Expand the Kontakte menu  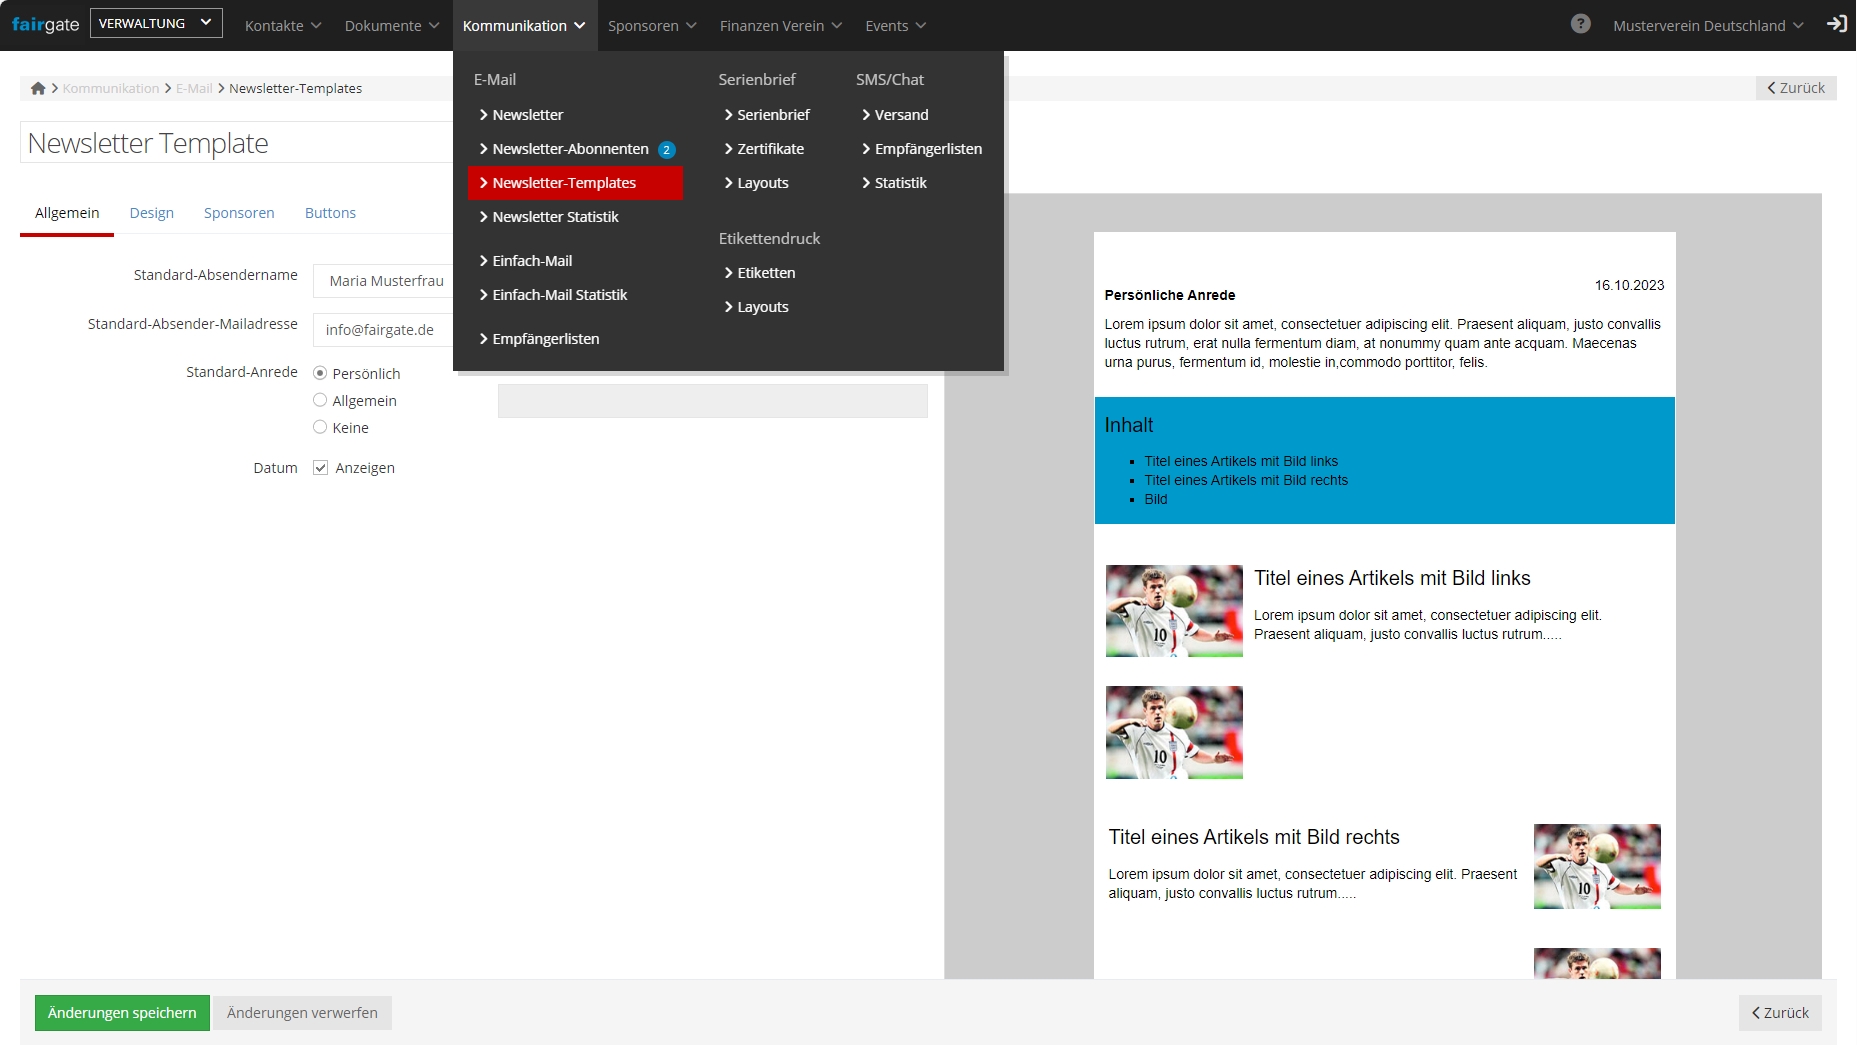click(x=283, y=26)
